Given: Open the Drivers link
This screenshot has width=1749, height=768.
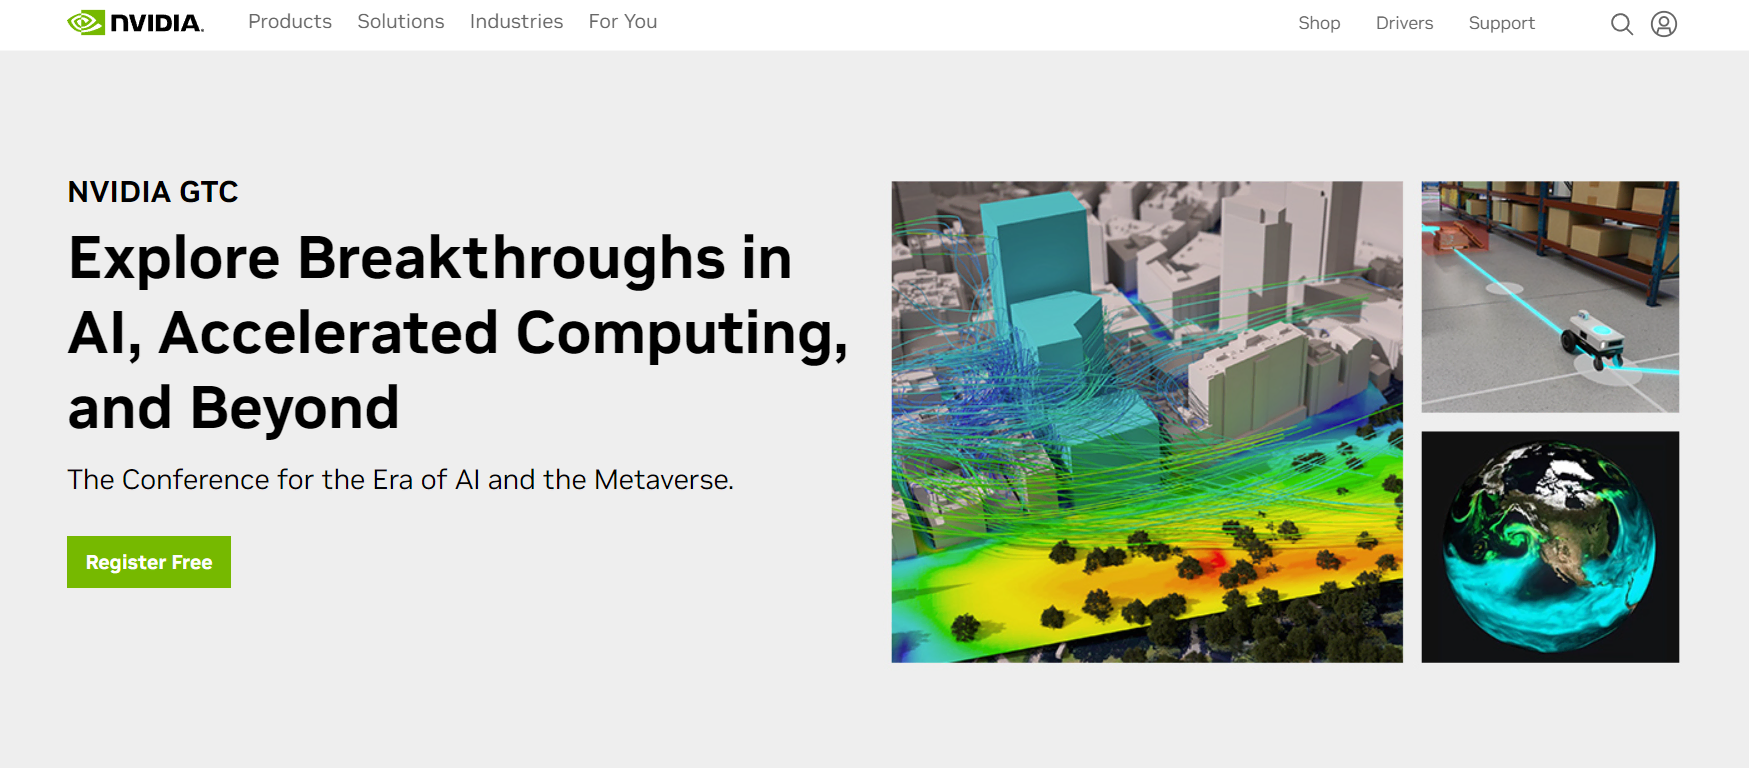Looking at the screenshot, I should pyautogui.click(x=1404, y=23).
